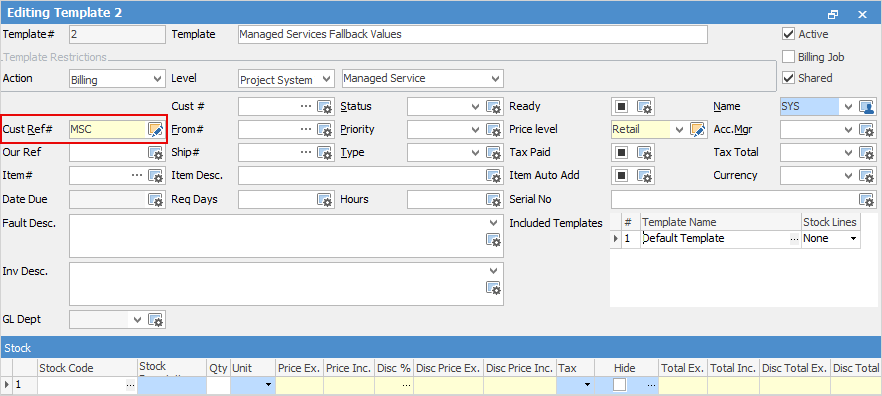Click the gear icon beside Item# field

[156, 176]
